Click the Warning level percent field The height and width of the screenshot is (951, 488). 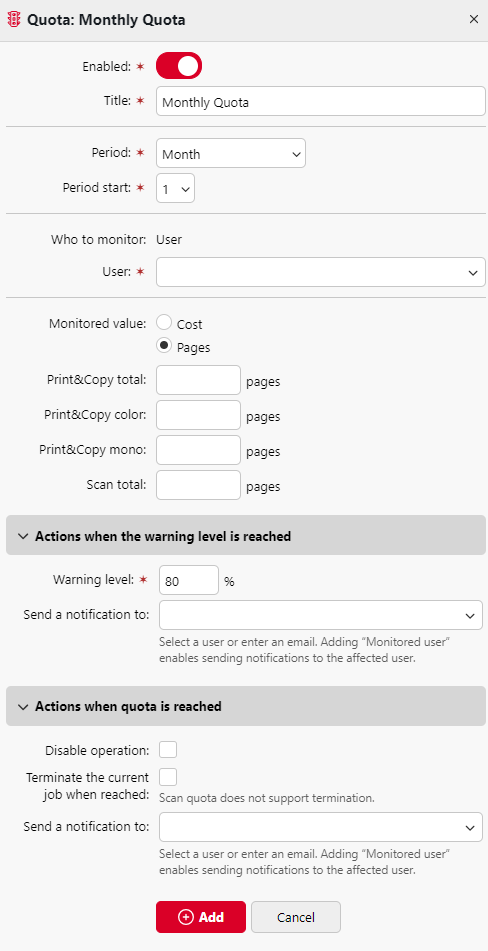(189, 580)
